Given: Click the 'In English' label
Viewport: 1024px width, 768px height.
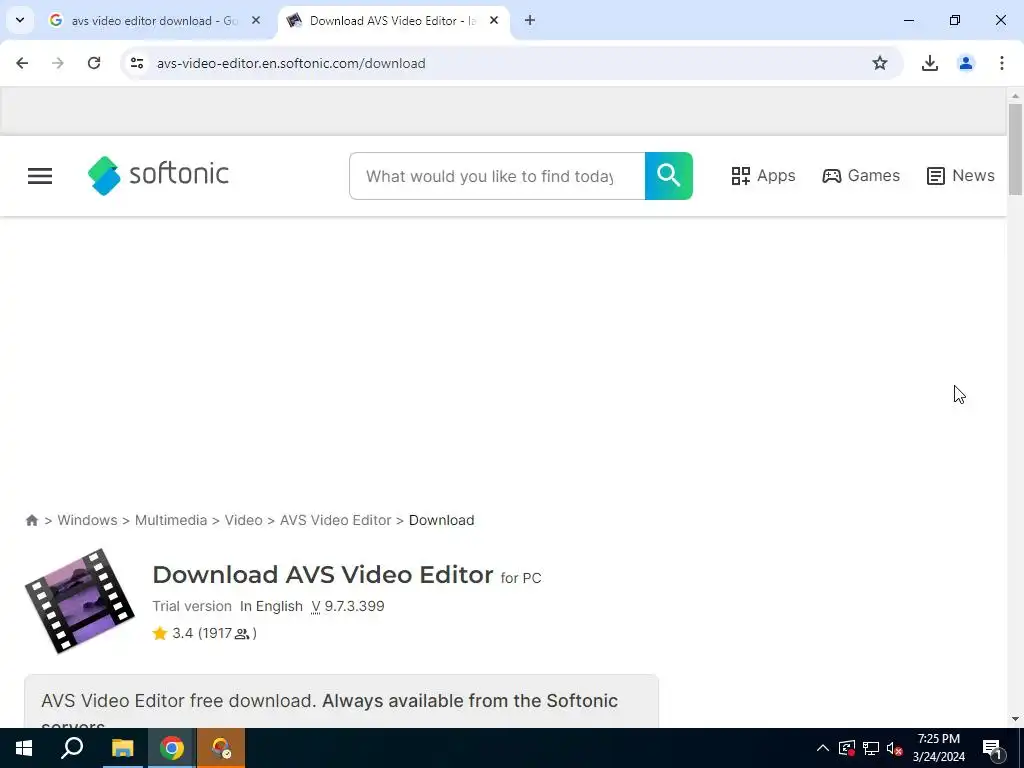Looking at the screenshot, I should pyautogui.click(x=271, y=606).
